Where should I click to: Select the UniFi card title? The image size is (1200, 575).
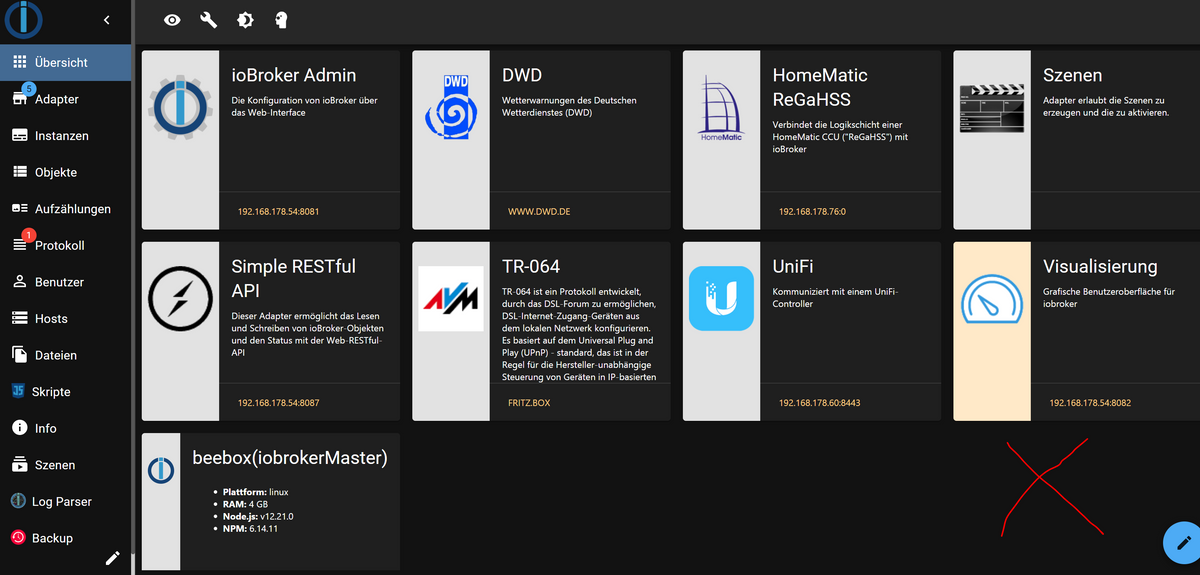795,266
